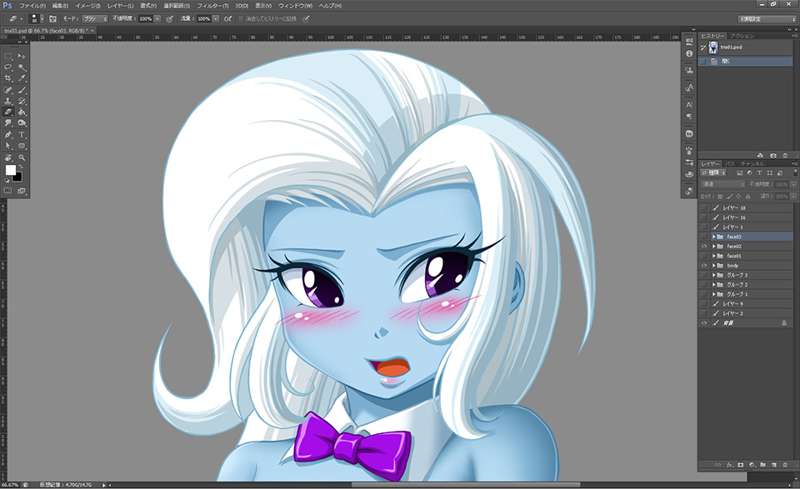Viewport: 800px width, 489px height.
Task: Select the Type tool
Action: 21,135
